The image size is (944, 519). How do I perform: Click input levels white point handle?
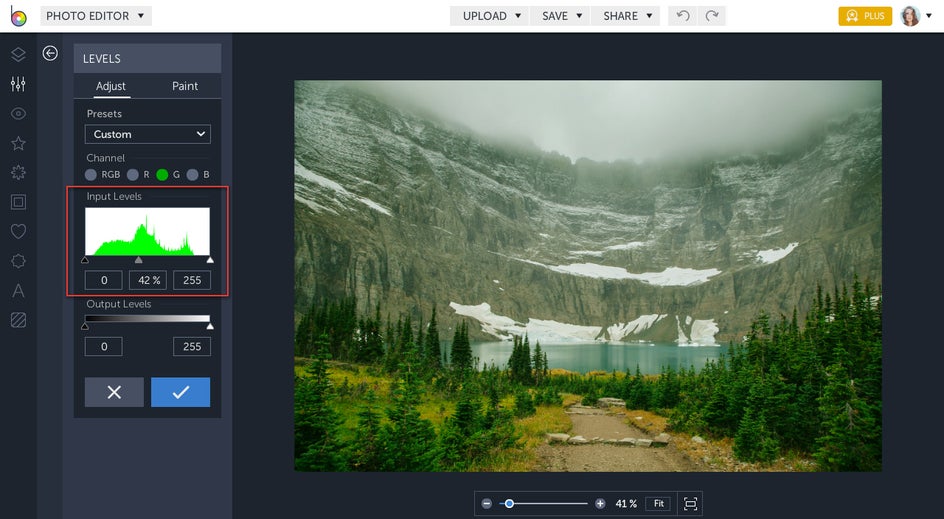(x=210, y=260)
